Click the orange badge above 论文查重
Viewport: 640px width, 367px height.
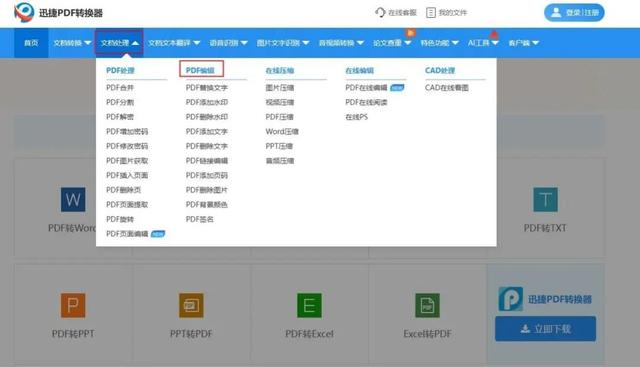coord(410,33)
